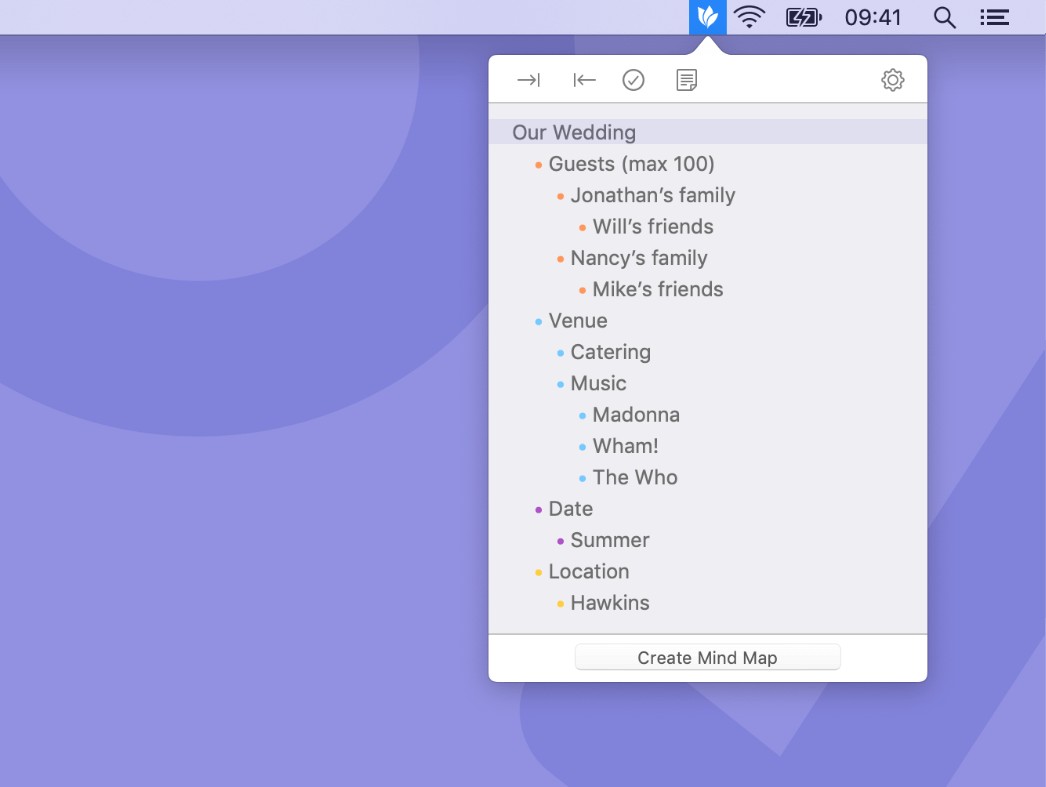
Task: Open the note attachment tool
Action: (x=686, y=79)
